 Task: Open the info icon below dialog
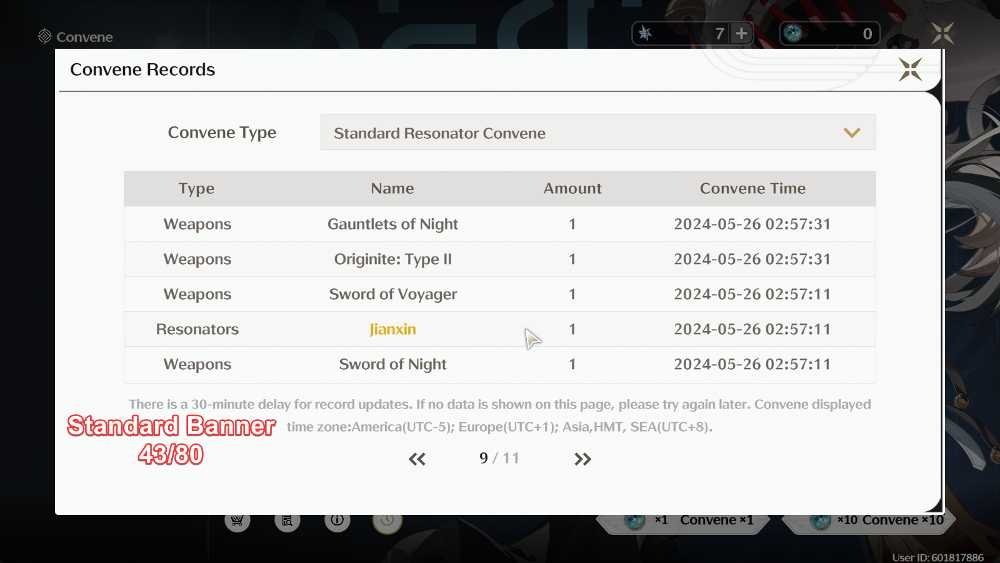click(x=337, y=520)
